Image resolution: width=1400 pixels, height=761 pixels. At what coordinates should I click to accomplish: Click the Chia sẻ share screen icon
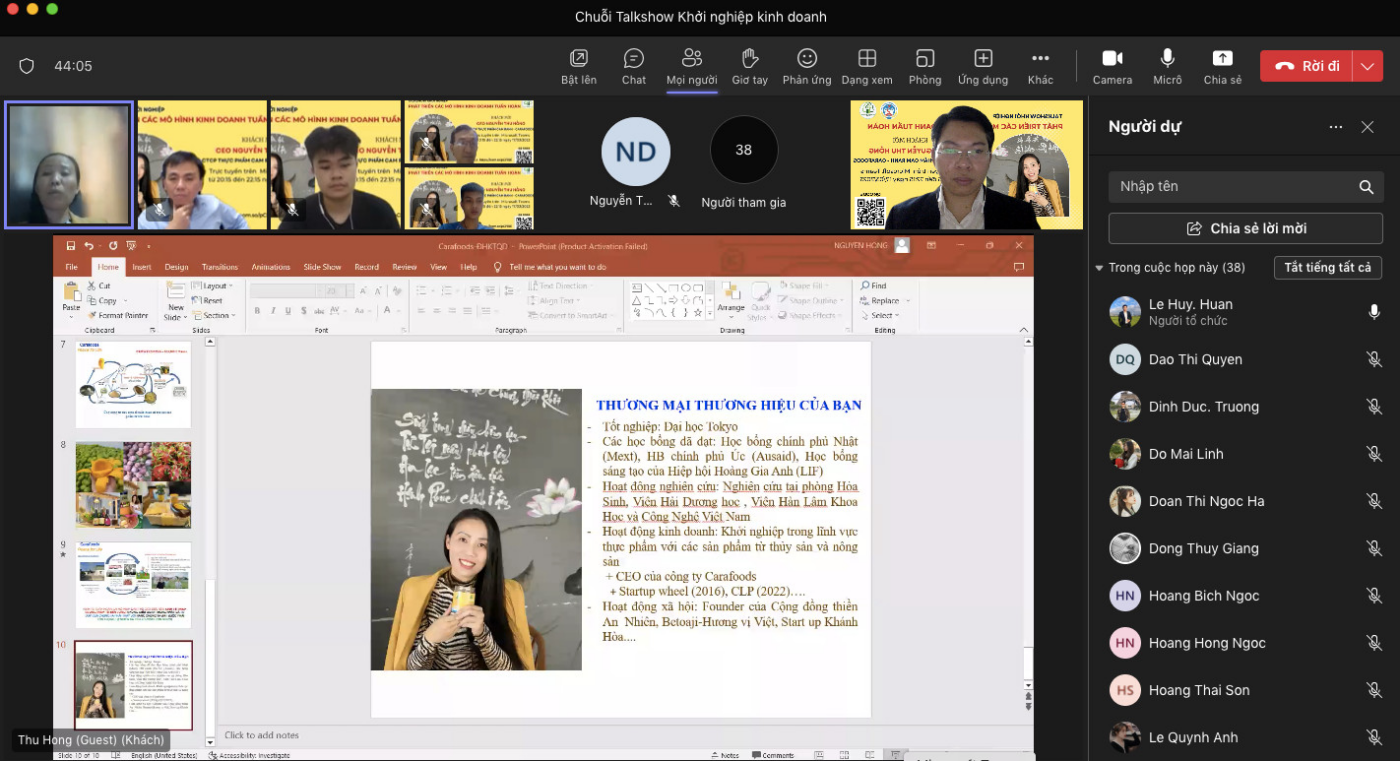click(x=1222, y=59)
